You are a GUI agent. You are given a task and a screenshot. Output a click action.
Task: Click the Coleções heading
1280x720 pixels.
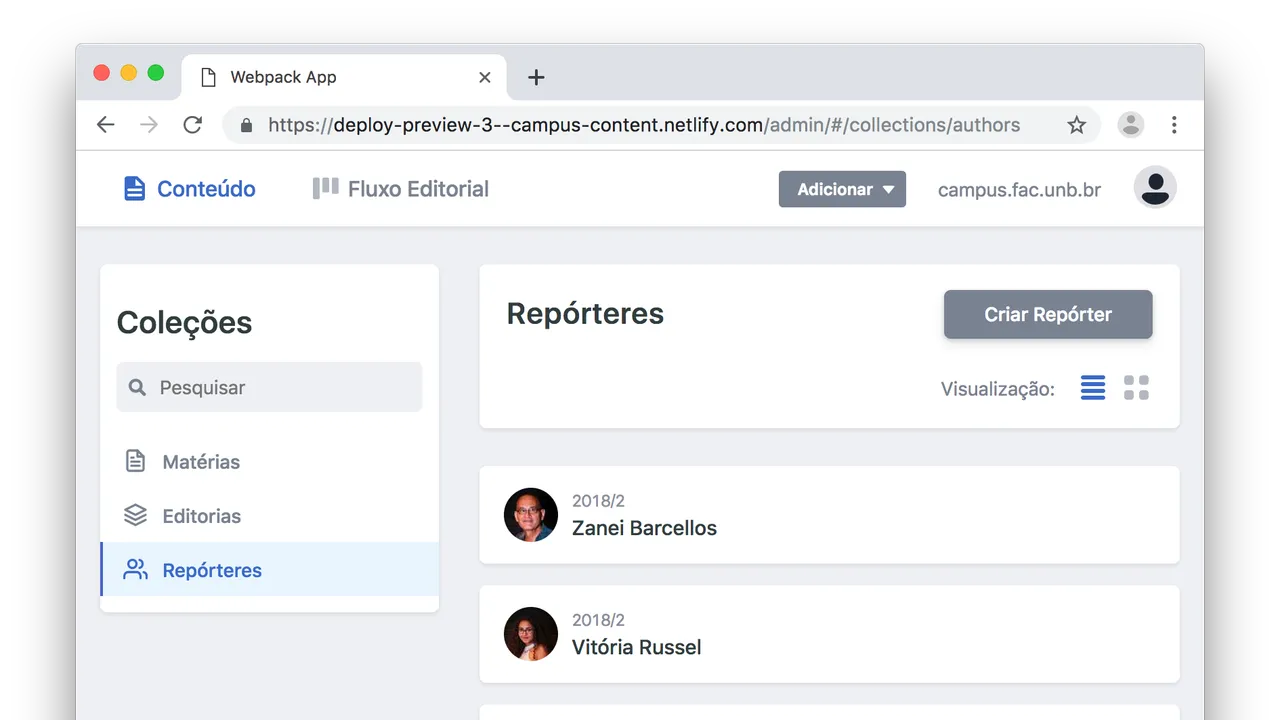[184, 323]
